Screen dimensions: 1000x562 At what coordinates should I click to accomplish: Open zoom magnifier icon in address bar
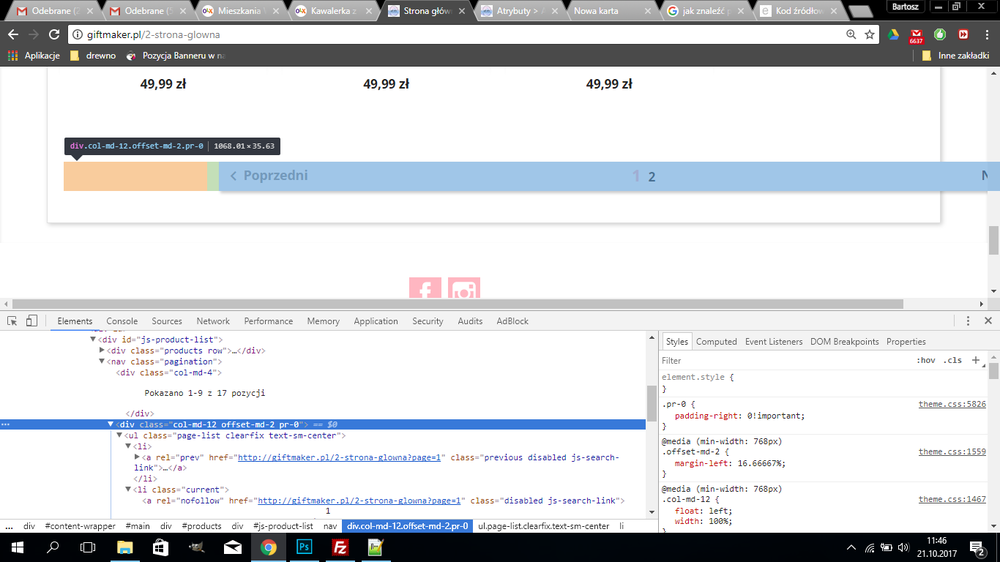tap(851, 34)
